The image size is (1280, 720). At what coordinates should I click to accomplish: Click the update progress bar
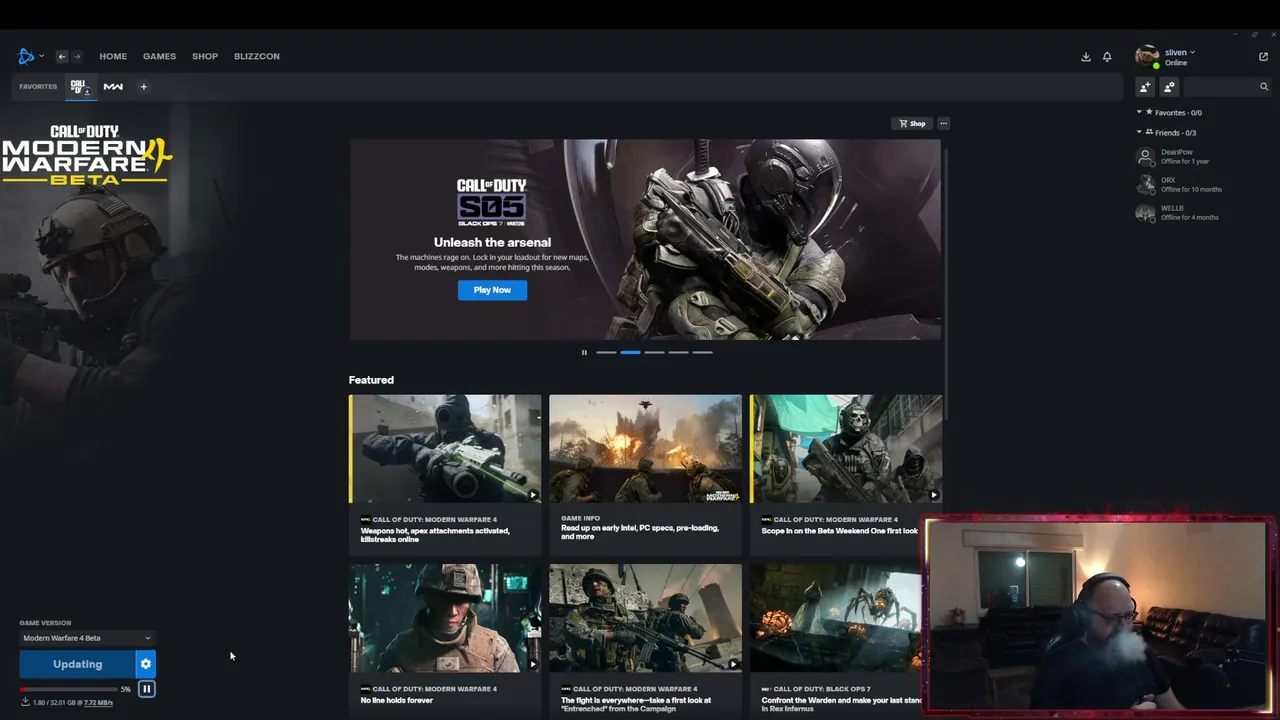point(68,689)
